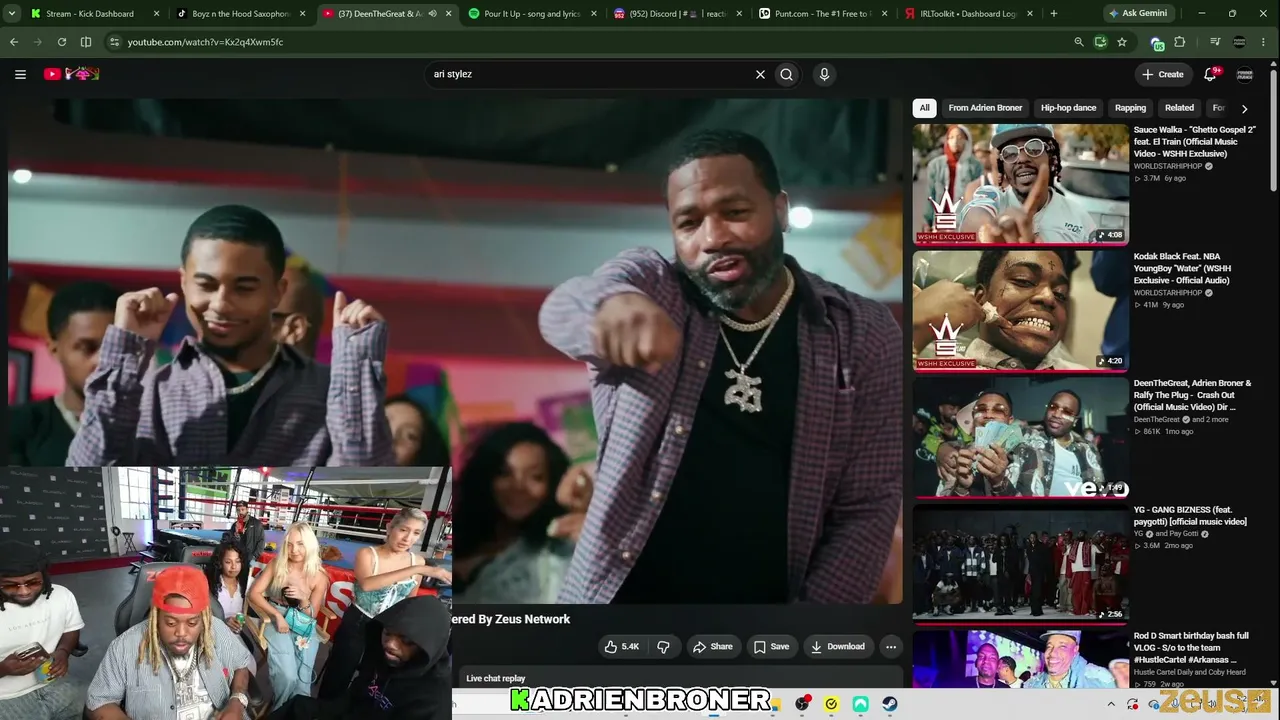1280x720 pixels.
Task: Open the extension with US badge
Action: pyautogui.click(x=1157, y=43)
